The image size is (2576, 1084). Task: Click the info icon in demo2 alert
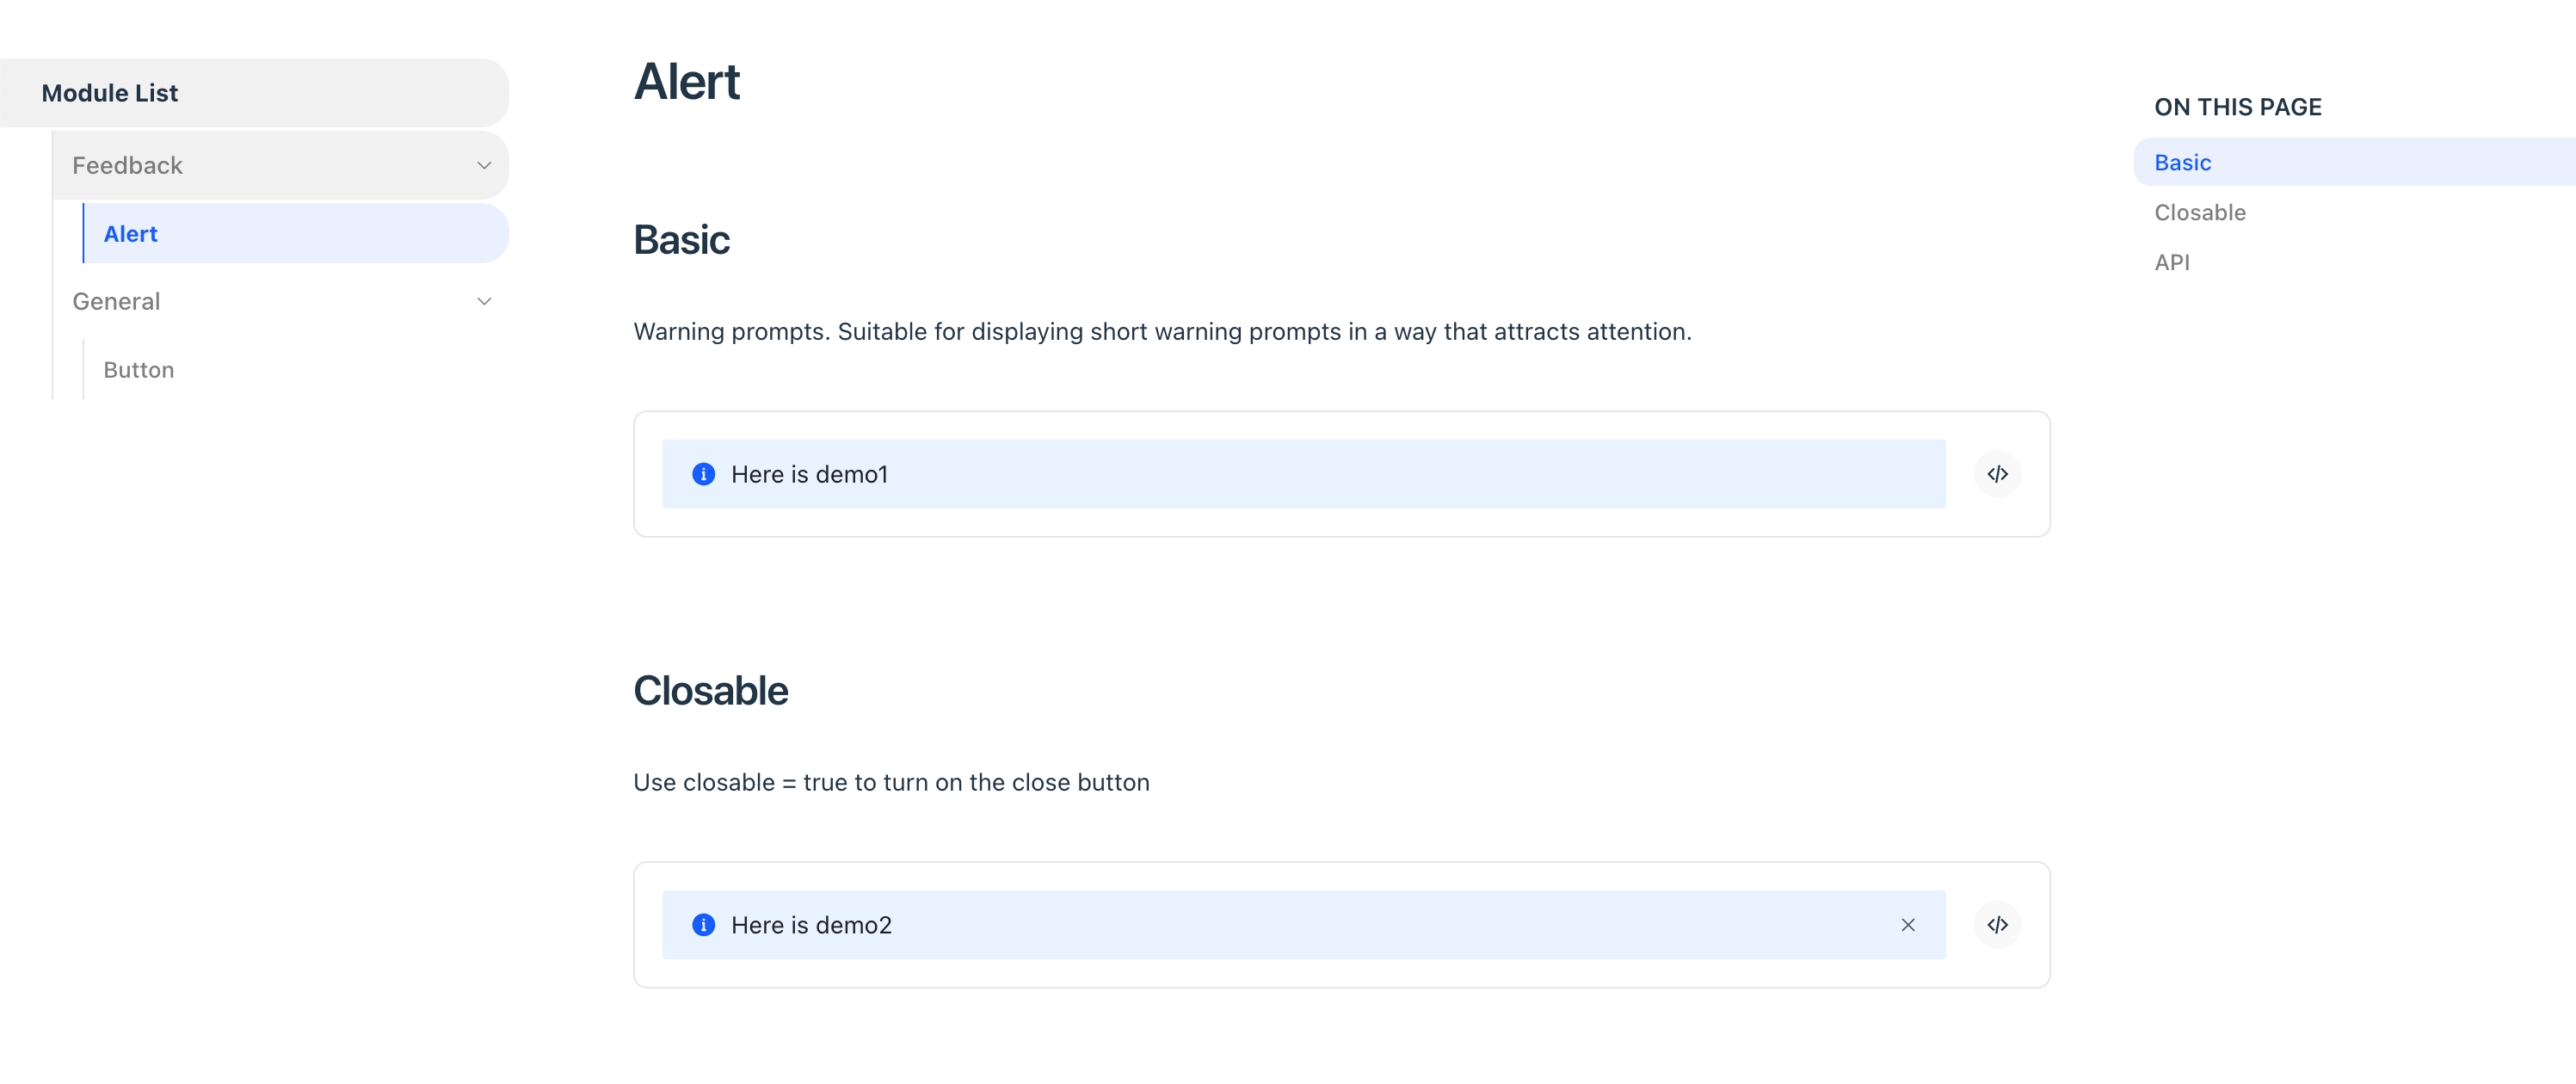703,925
